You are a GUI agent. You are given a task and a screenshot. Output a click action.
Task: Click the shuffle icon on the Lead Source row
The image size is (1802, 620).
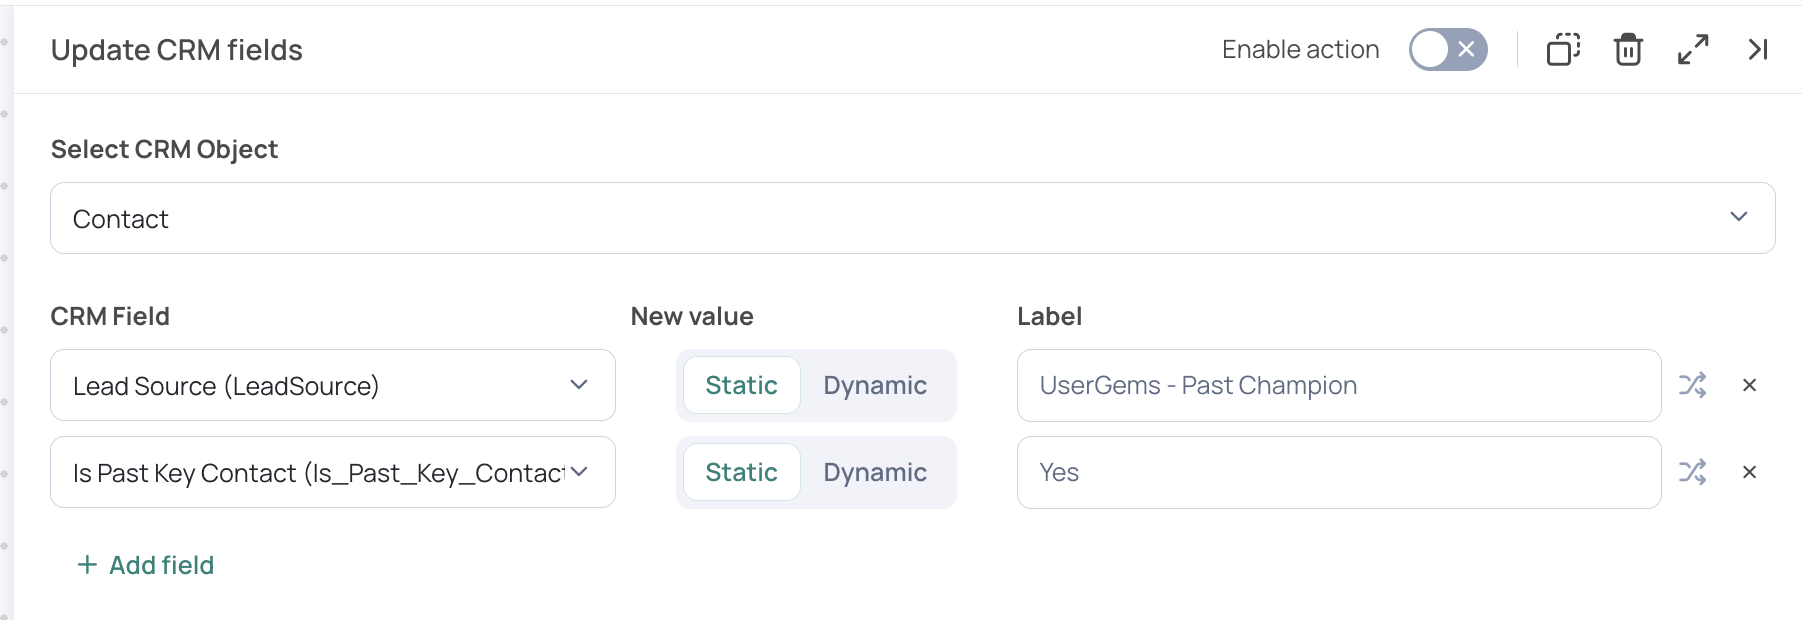click(1692, 385)
